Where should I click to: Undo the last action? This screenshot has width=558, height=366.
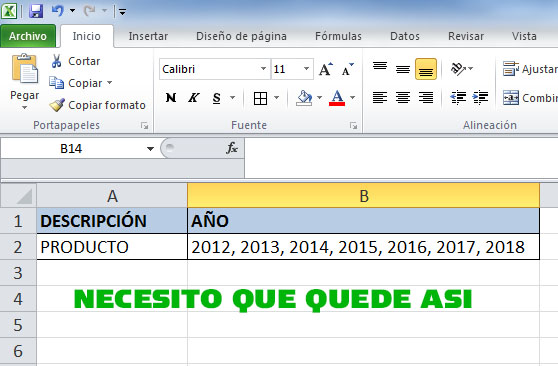click(x=57, y=11)
